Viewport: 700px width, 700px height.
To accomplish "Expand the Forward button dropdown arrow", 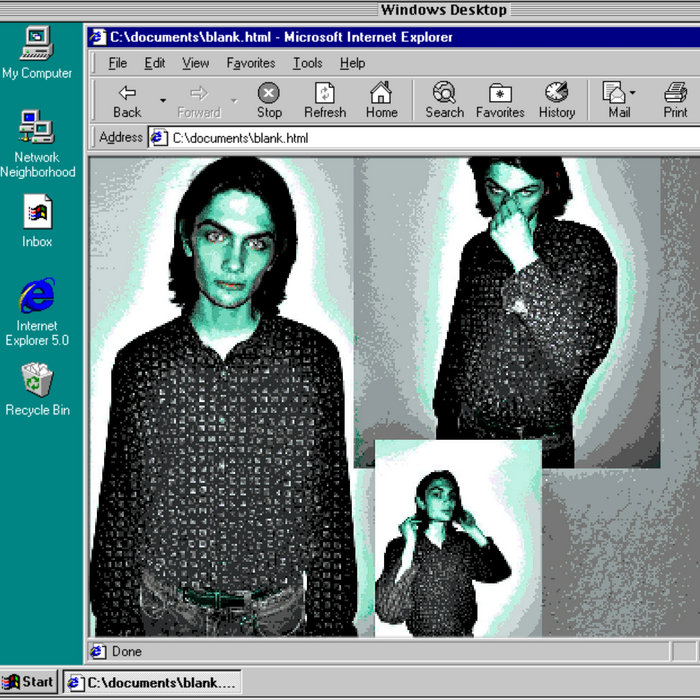I will point(235,100).
